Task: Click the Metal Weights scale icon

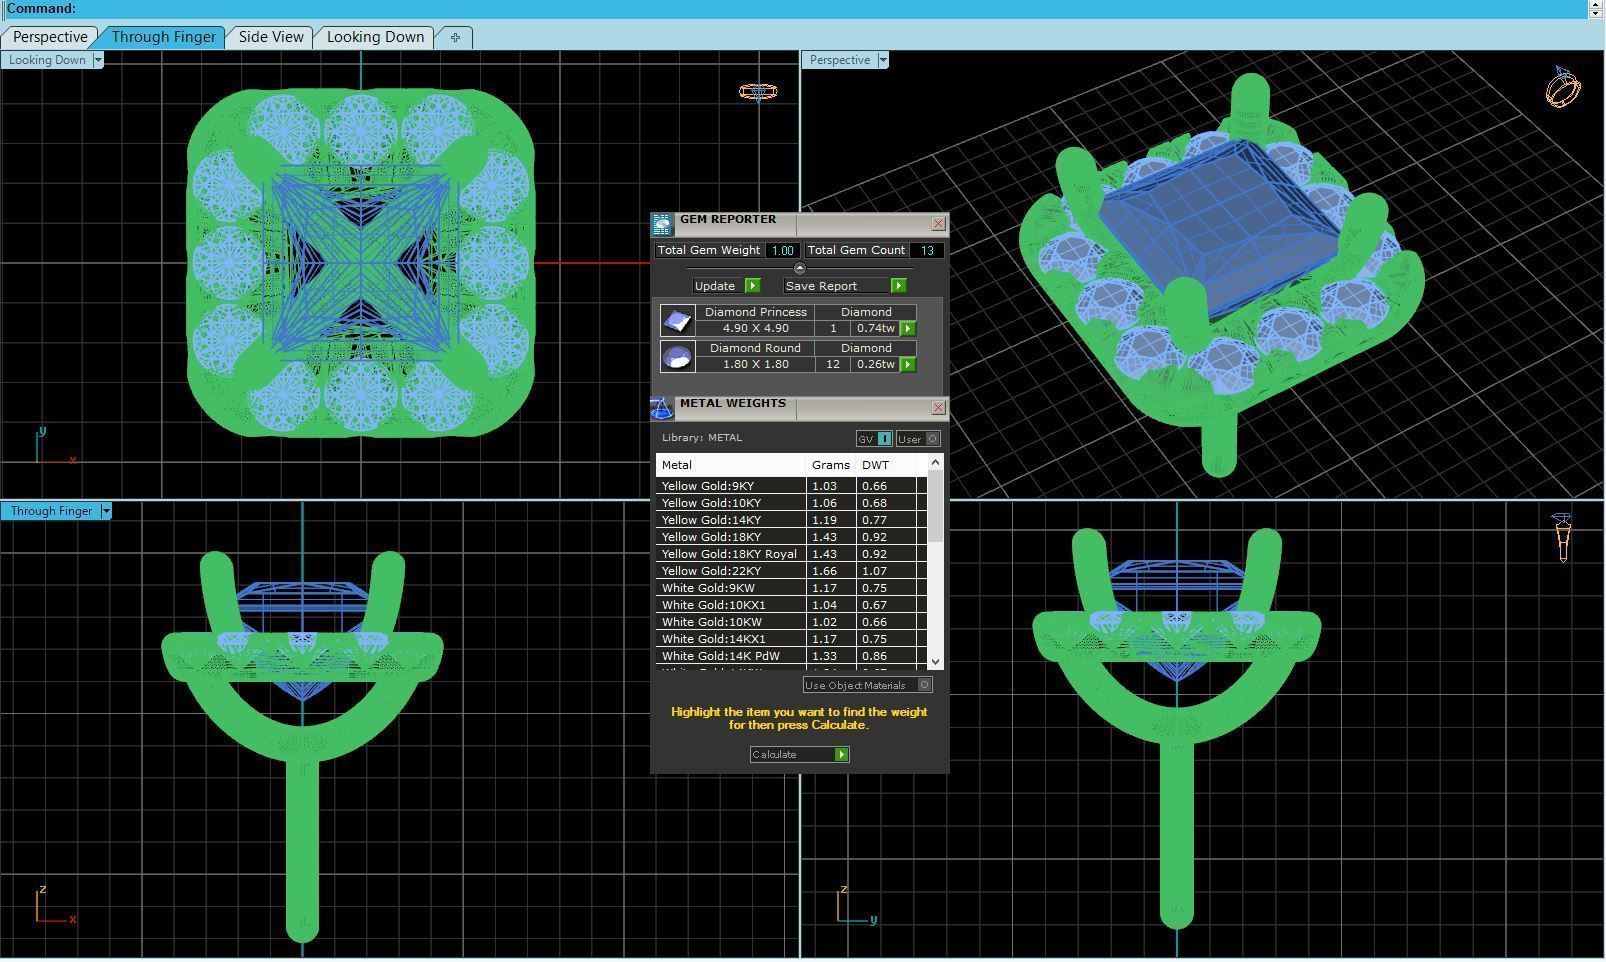Action: pos(662,408)
